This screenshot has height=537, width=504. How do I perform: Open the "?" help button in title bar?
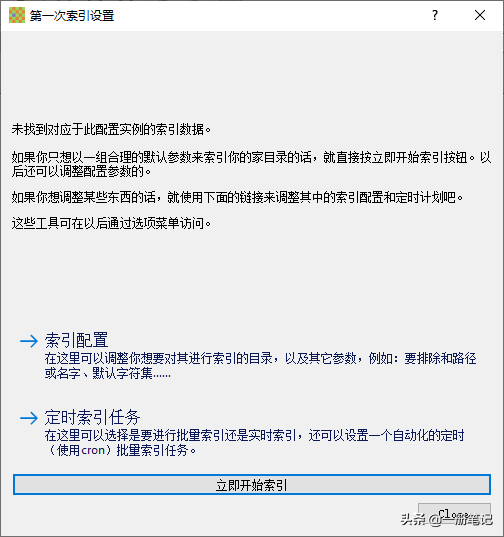(435, 15)
